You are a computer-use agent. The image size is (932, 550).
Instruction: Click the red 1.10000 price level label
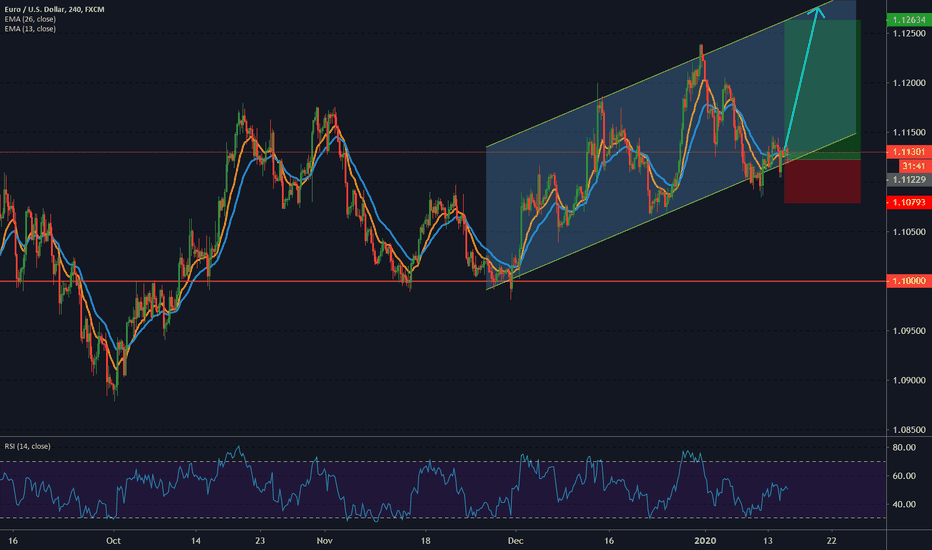coord(906,282)
